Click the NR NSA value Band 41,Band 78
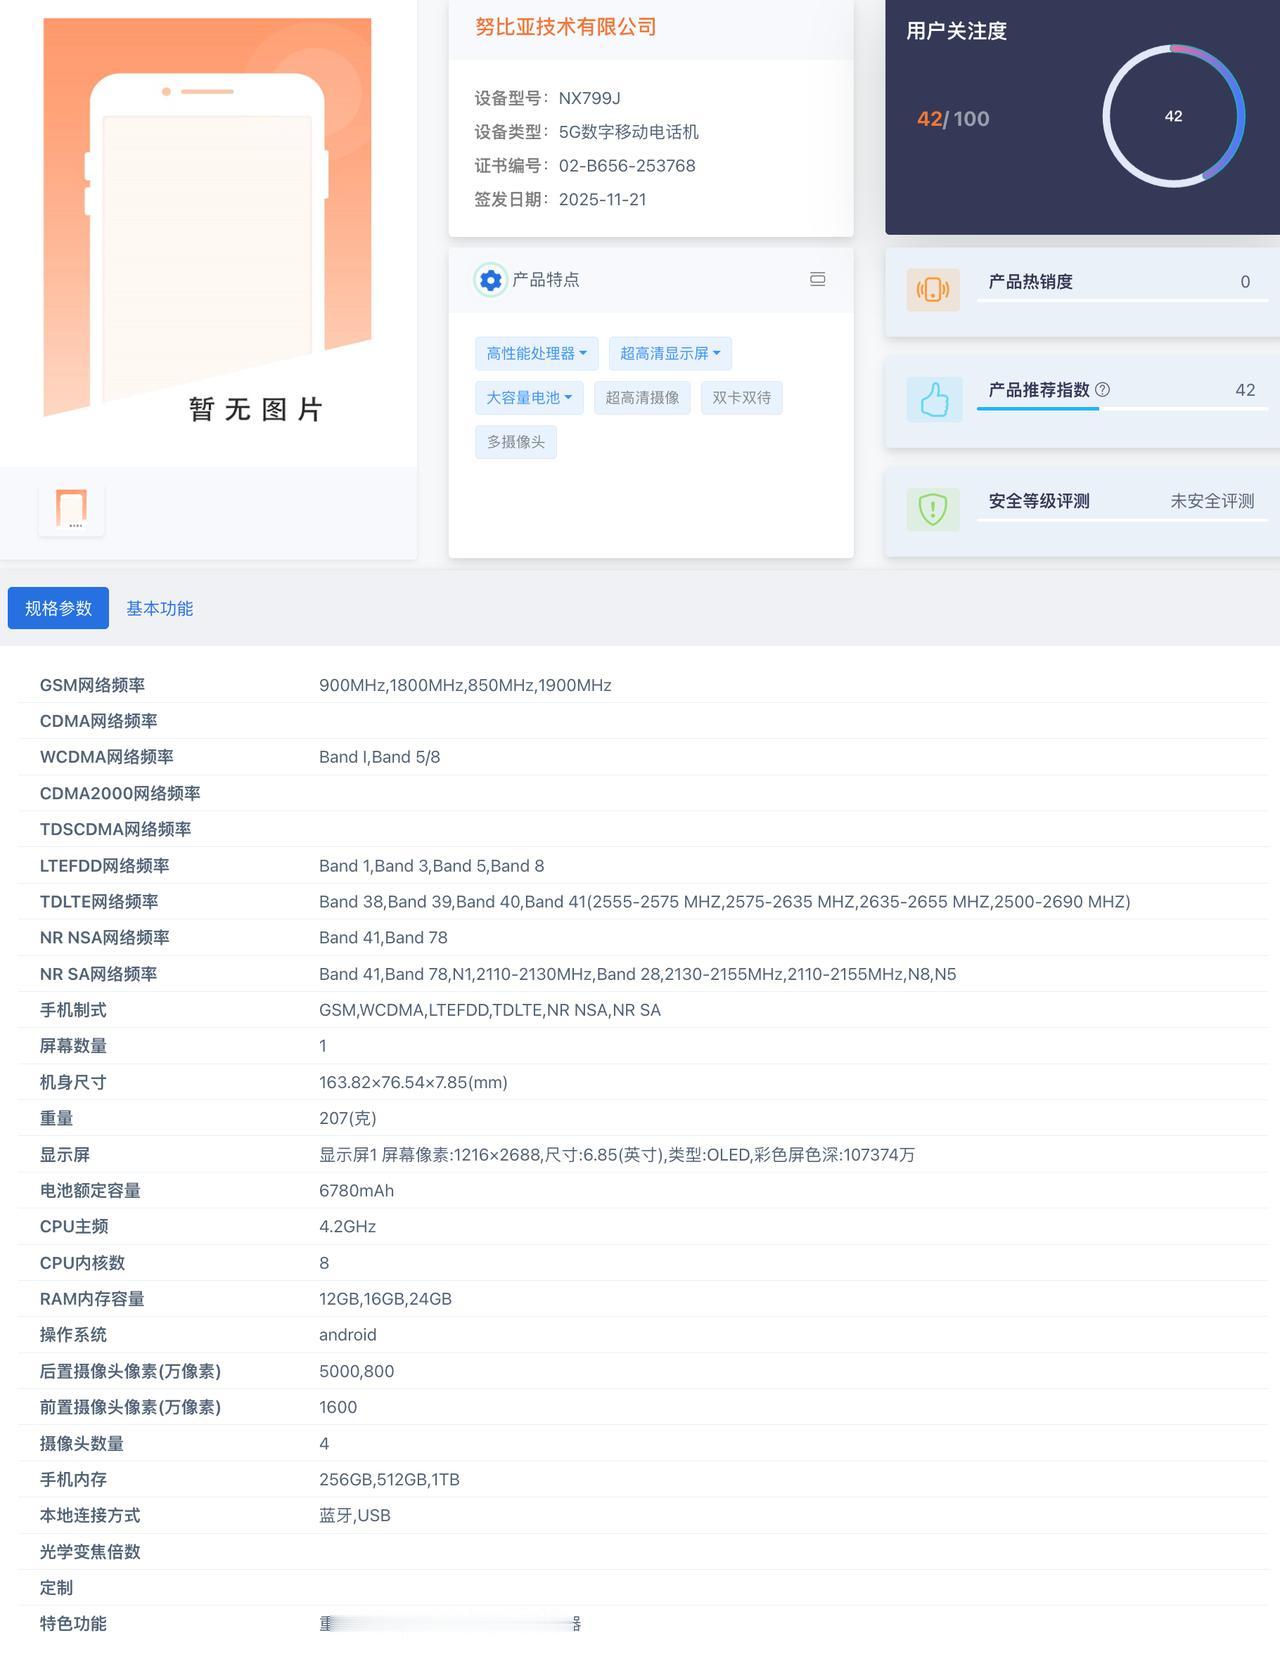This screenshot has height=1666, width=1280. (383, 938)
